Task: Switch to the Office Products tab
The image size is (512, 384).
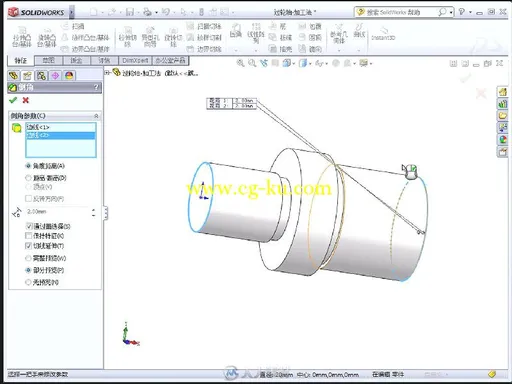Action: (170, 60)
